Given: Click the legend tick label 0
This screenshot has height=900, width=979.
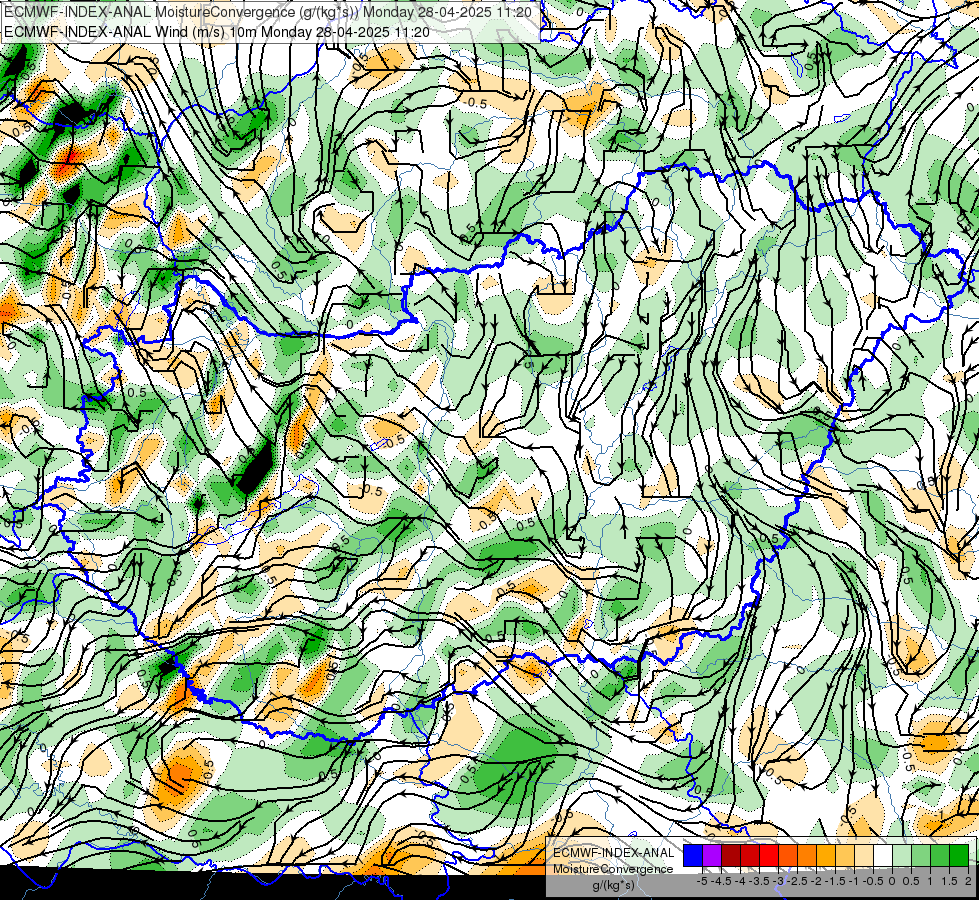Looking at the screenshot, I should 892,881.
